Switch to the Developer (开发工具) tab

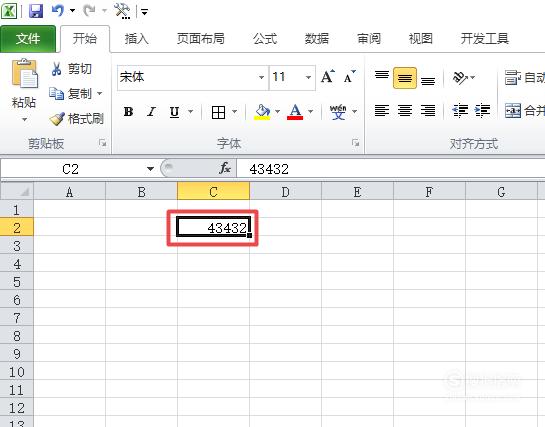point(485,38)
